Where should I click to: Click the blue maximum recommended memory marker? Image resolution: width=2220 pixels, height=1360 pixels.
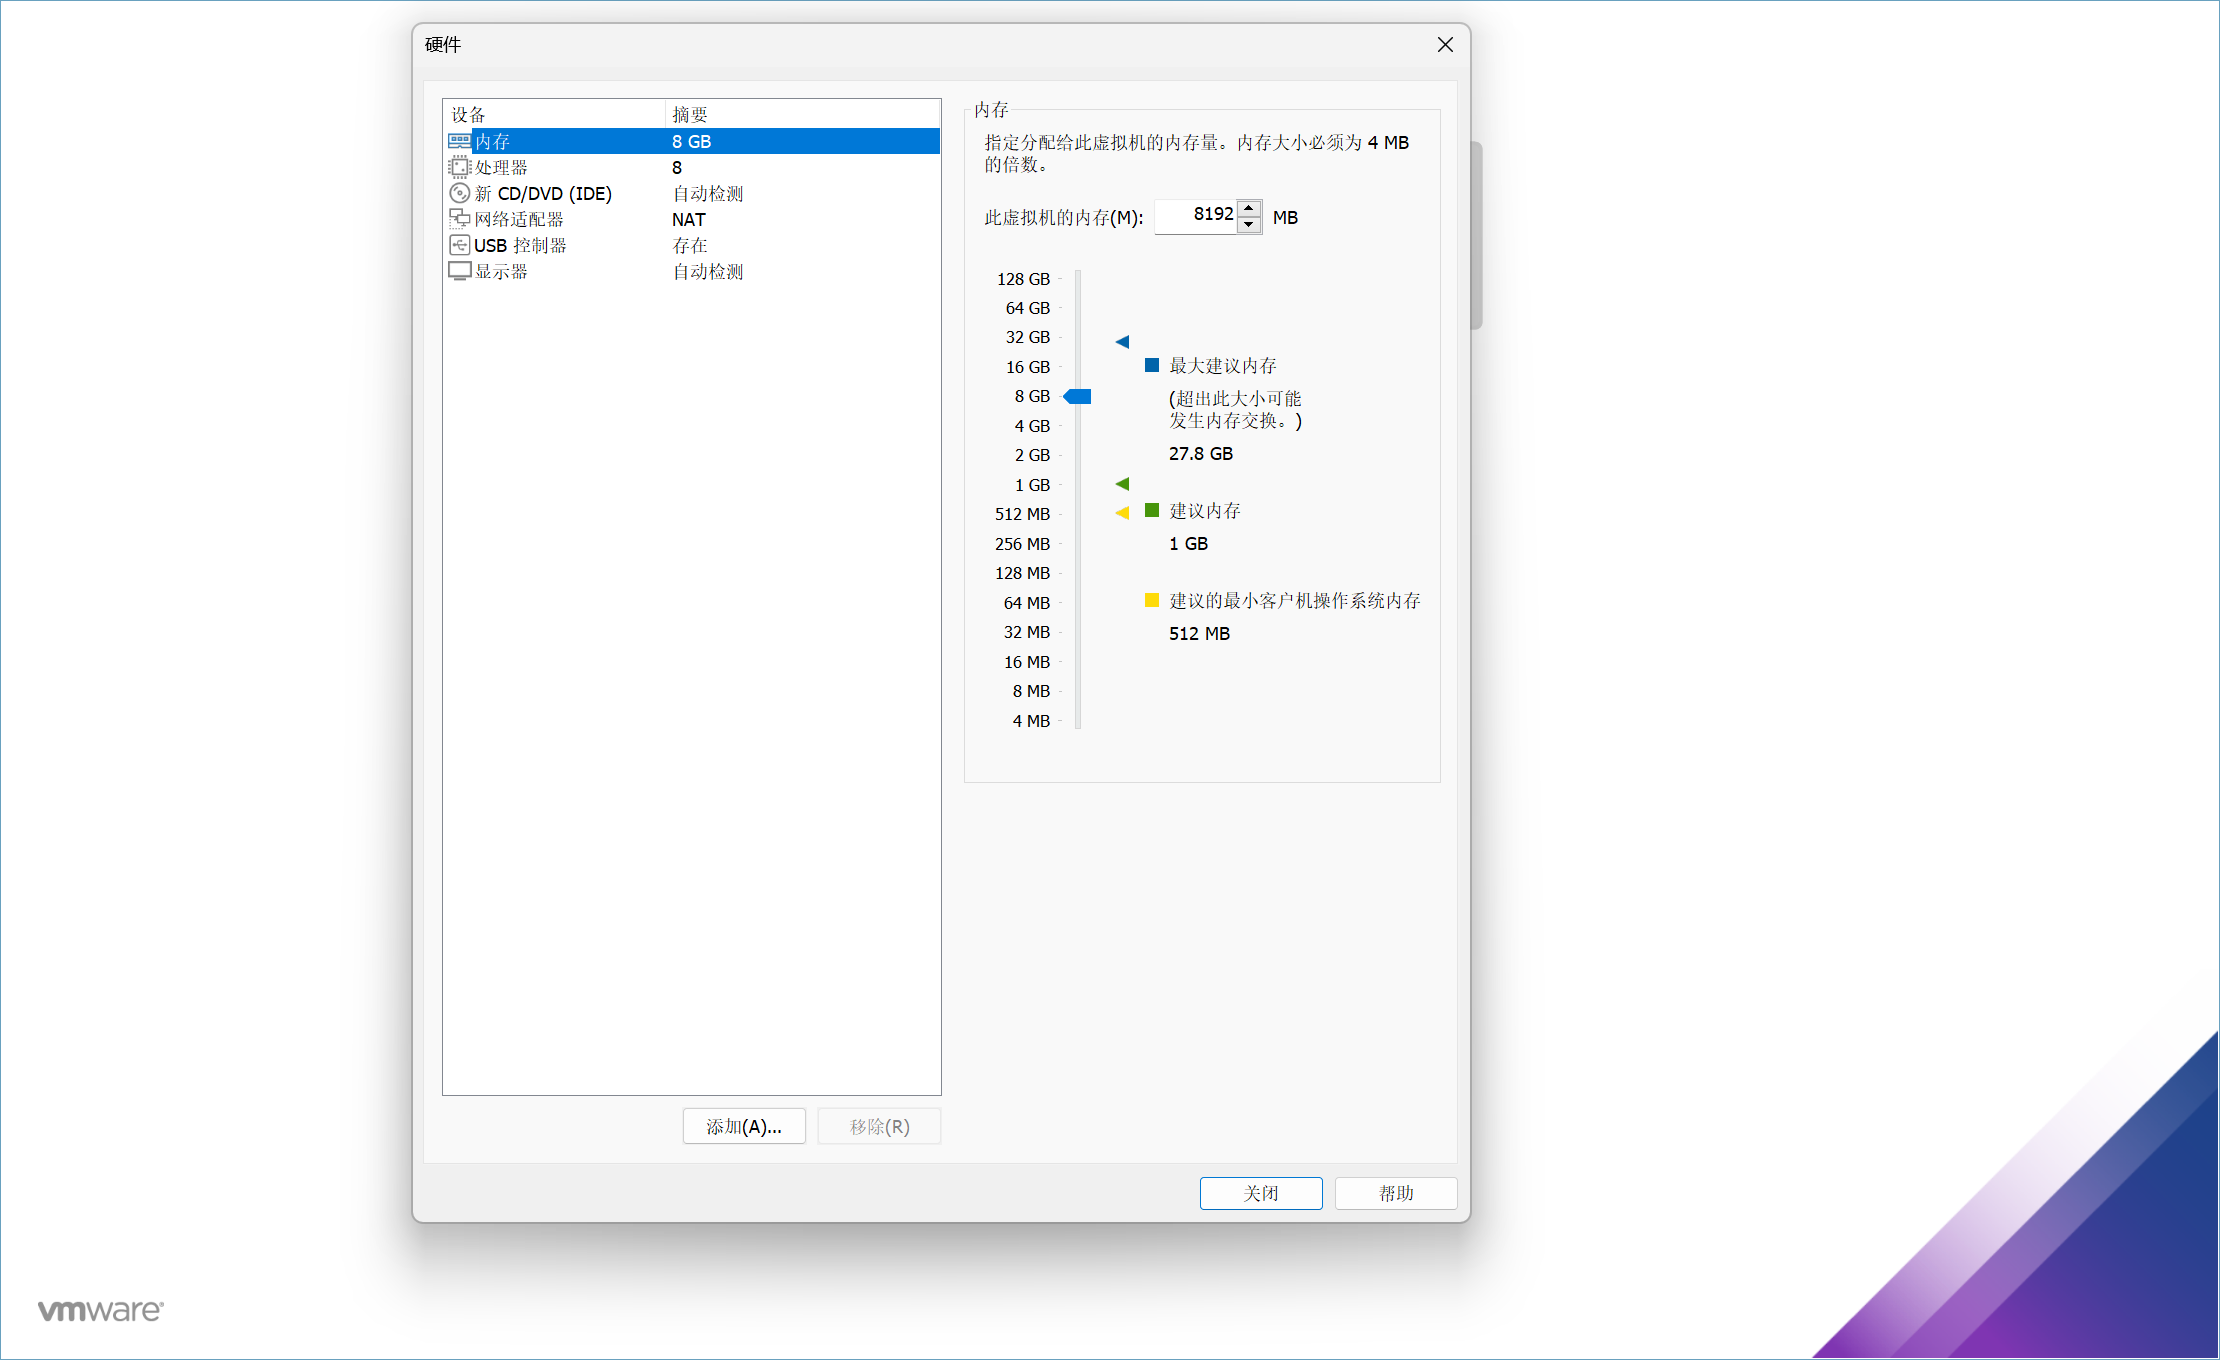coord(1122,342)
